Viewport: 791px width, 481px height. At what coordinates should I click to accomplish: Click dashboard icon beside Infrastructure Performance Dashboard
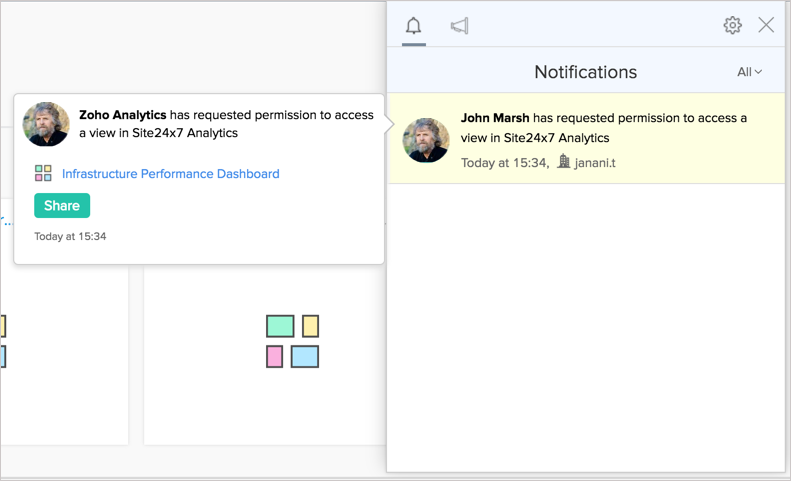pos(43,173)
